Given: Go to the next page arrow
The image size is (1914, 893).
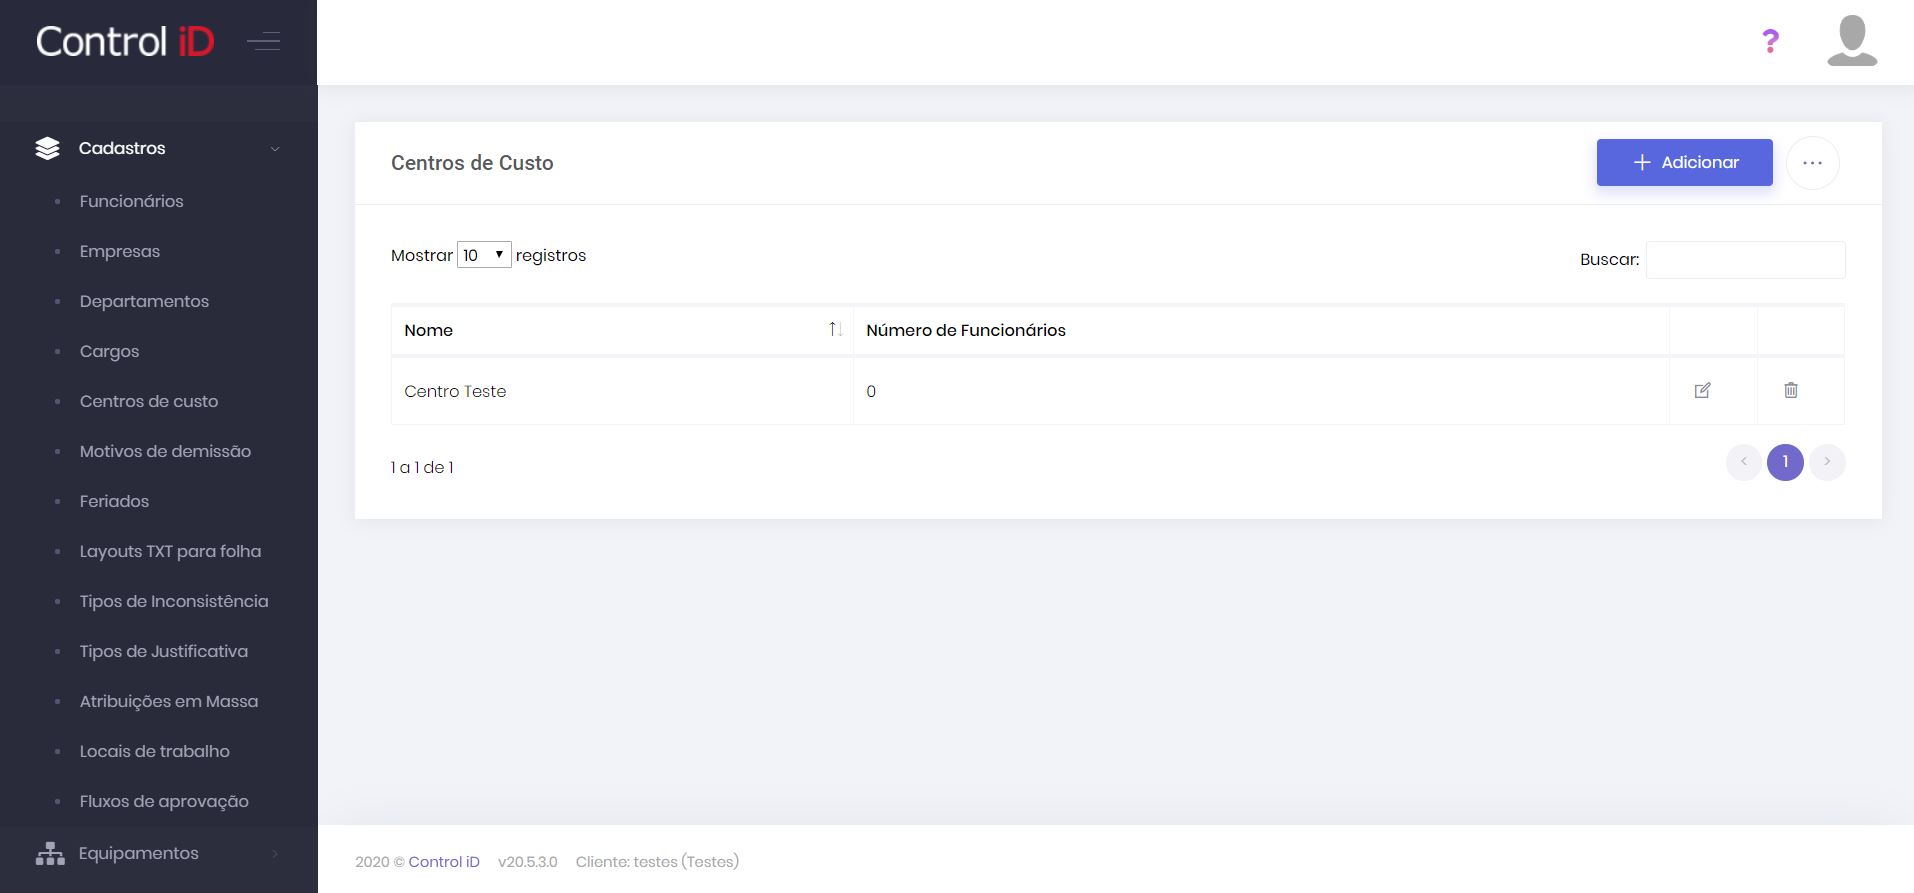Looking at the screenshot, I should [x=1826, y=462].
